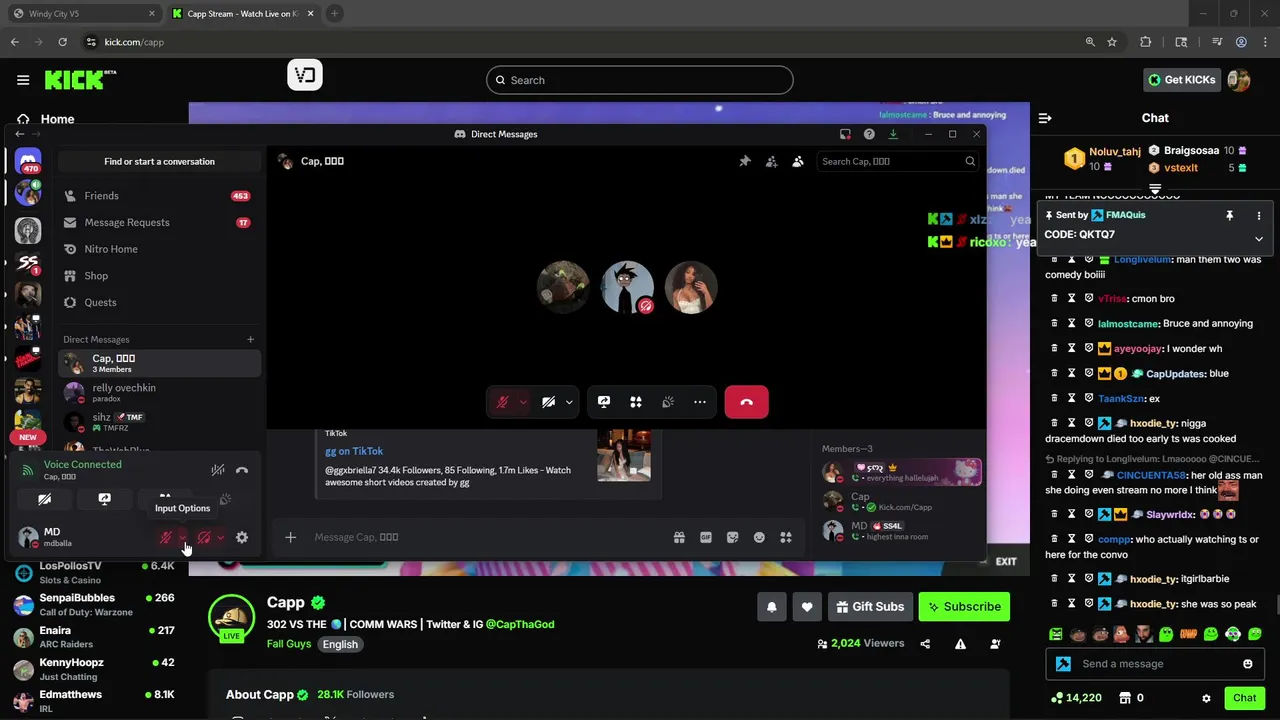Collapse Kick chat panel icon
The image size is (1280, 720).
coord(1045,118)
